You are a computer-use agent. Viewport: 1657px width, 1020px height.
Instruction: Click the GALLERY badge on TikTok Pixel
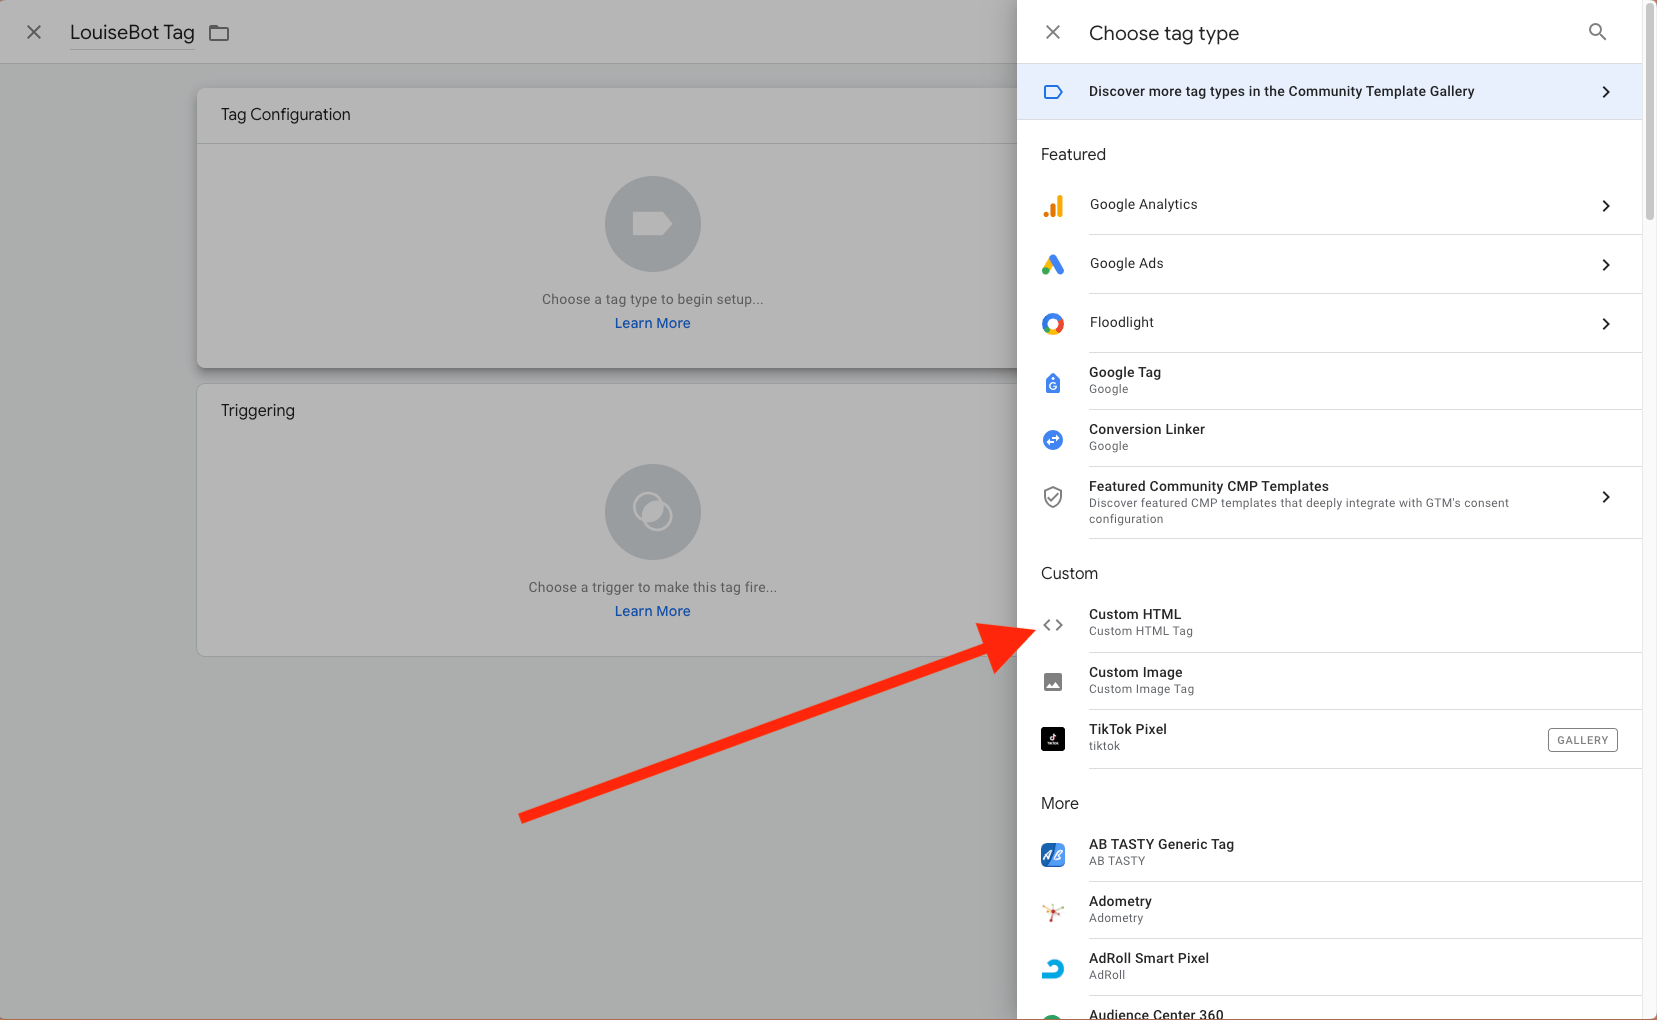pyautogui.click(x=1583, y=740)
